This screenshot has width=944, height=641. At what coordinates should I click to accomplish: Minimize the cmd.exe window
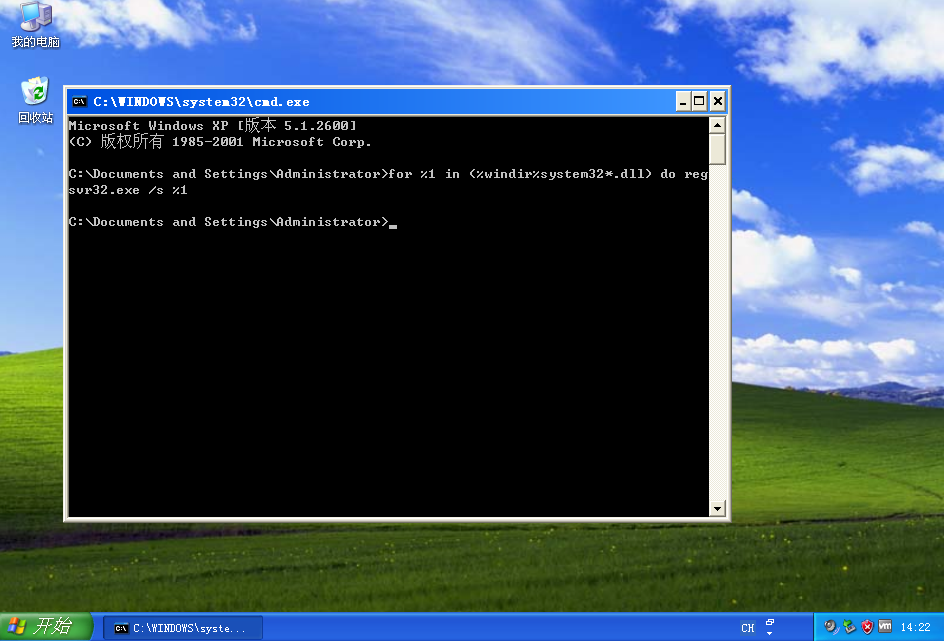pos(683,101)
